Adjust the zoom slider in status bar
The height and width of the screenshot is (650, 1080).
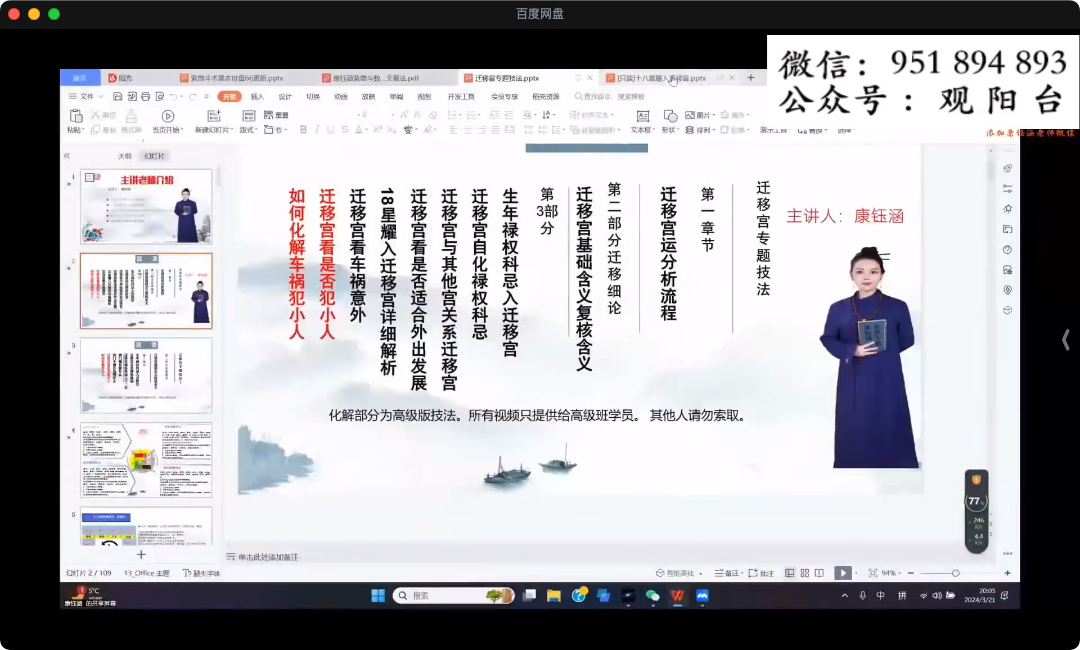956,573
